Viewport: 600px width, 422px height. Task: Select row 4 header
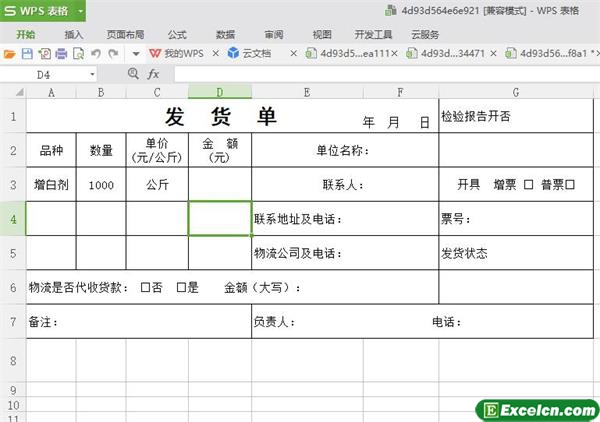13,219
